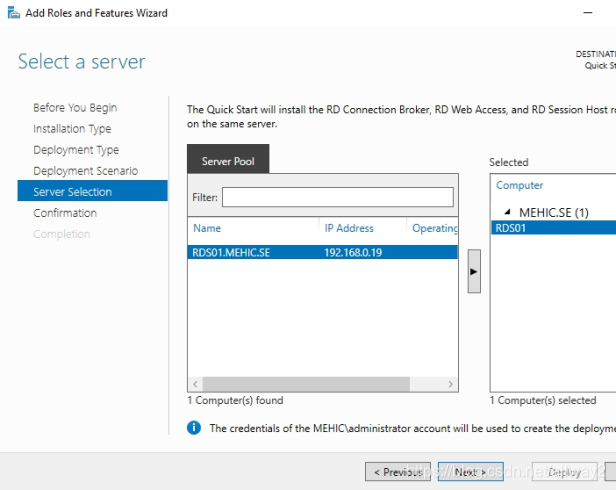The width and height of the screenshot is (616, 490).
Task: Click the right arrow of the horizontal scrollbar
Action: click(x=451, y=384)
